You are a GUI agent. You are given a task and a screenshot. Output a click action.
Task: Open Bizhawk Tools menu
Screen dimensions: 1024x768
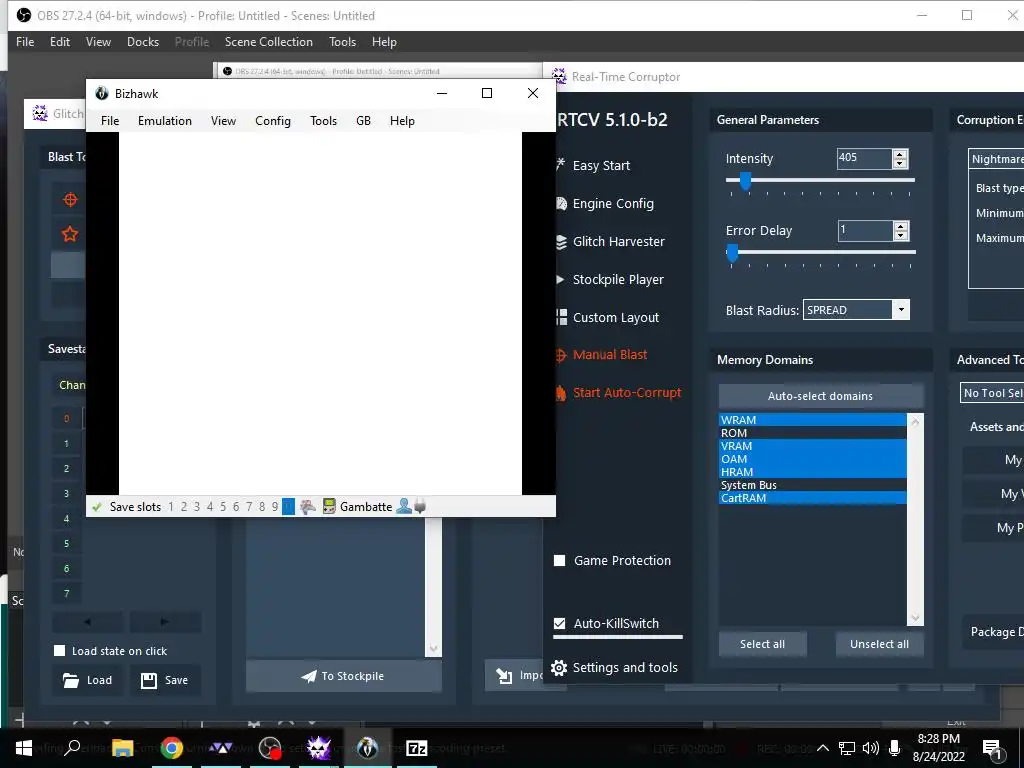point(323,121)
